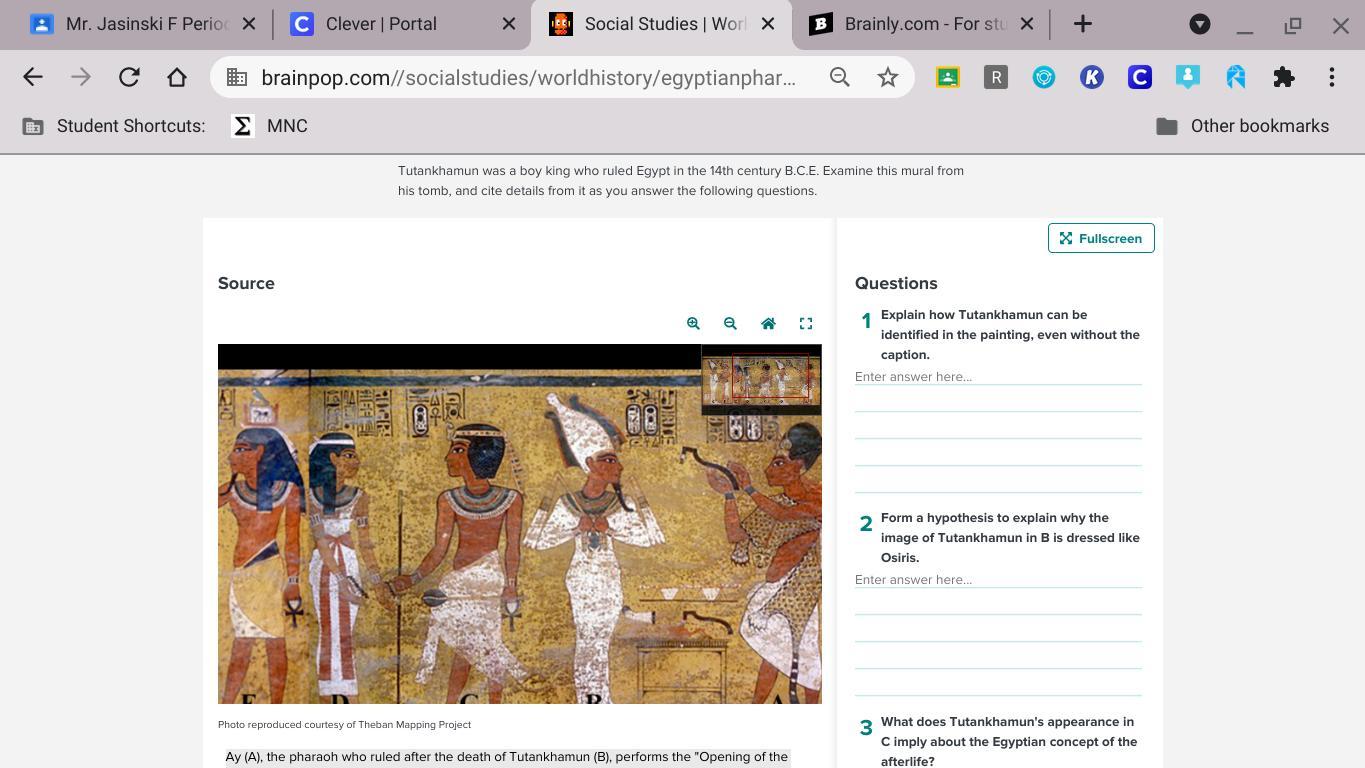This screenshot has width=1365, height=768.
Task: Reset mural view with home icon
Action: tap(768, 323)
